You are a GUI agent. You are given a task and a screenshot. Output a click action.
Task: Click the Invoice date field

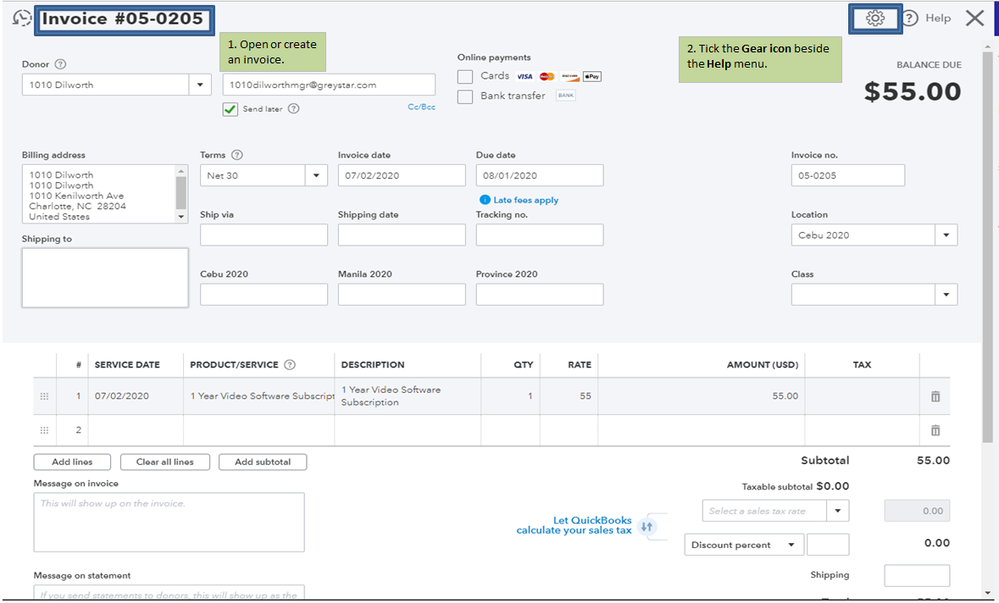point(401,175)
